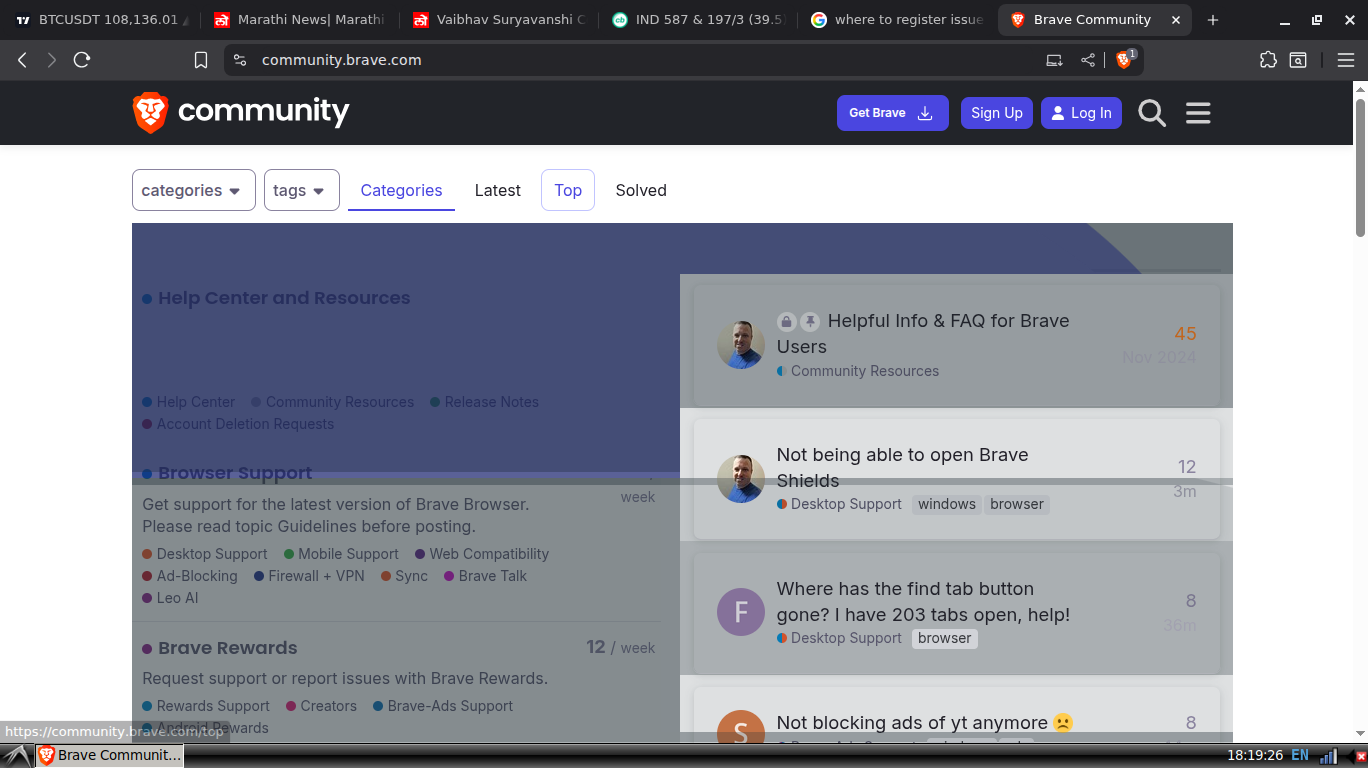Click the Log In button
This screenshot has height=768, width=1368.
pyautogui.click(x=1081, y=113)
